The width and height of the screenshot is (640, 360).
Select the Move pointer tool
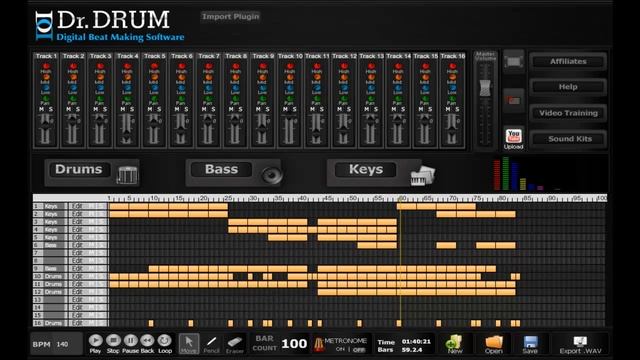click(189, 344)
